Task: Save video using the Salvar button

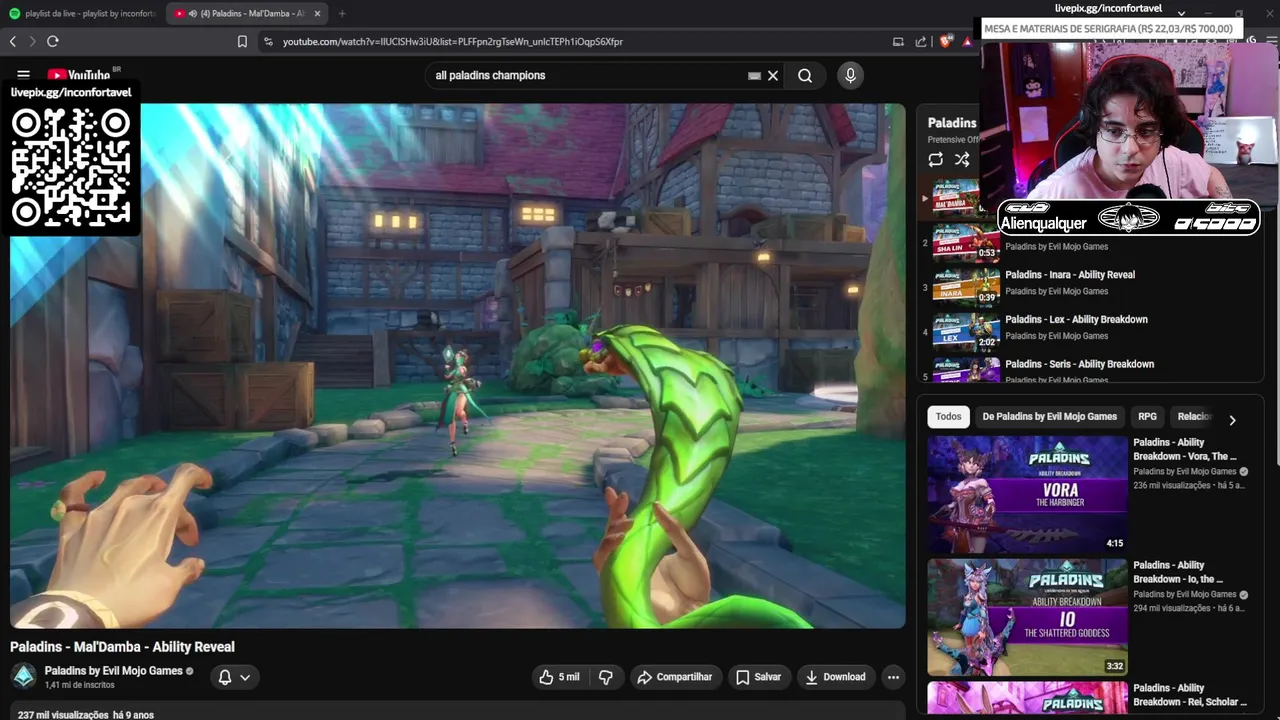Action: click(x=758, y=677)
